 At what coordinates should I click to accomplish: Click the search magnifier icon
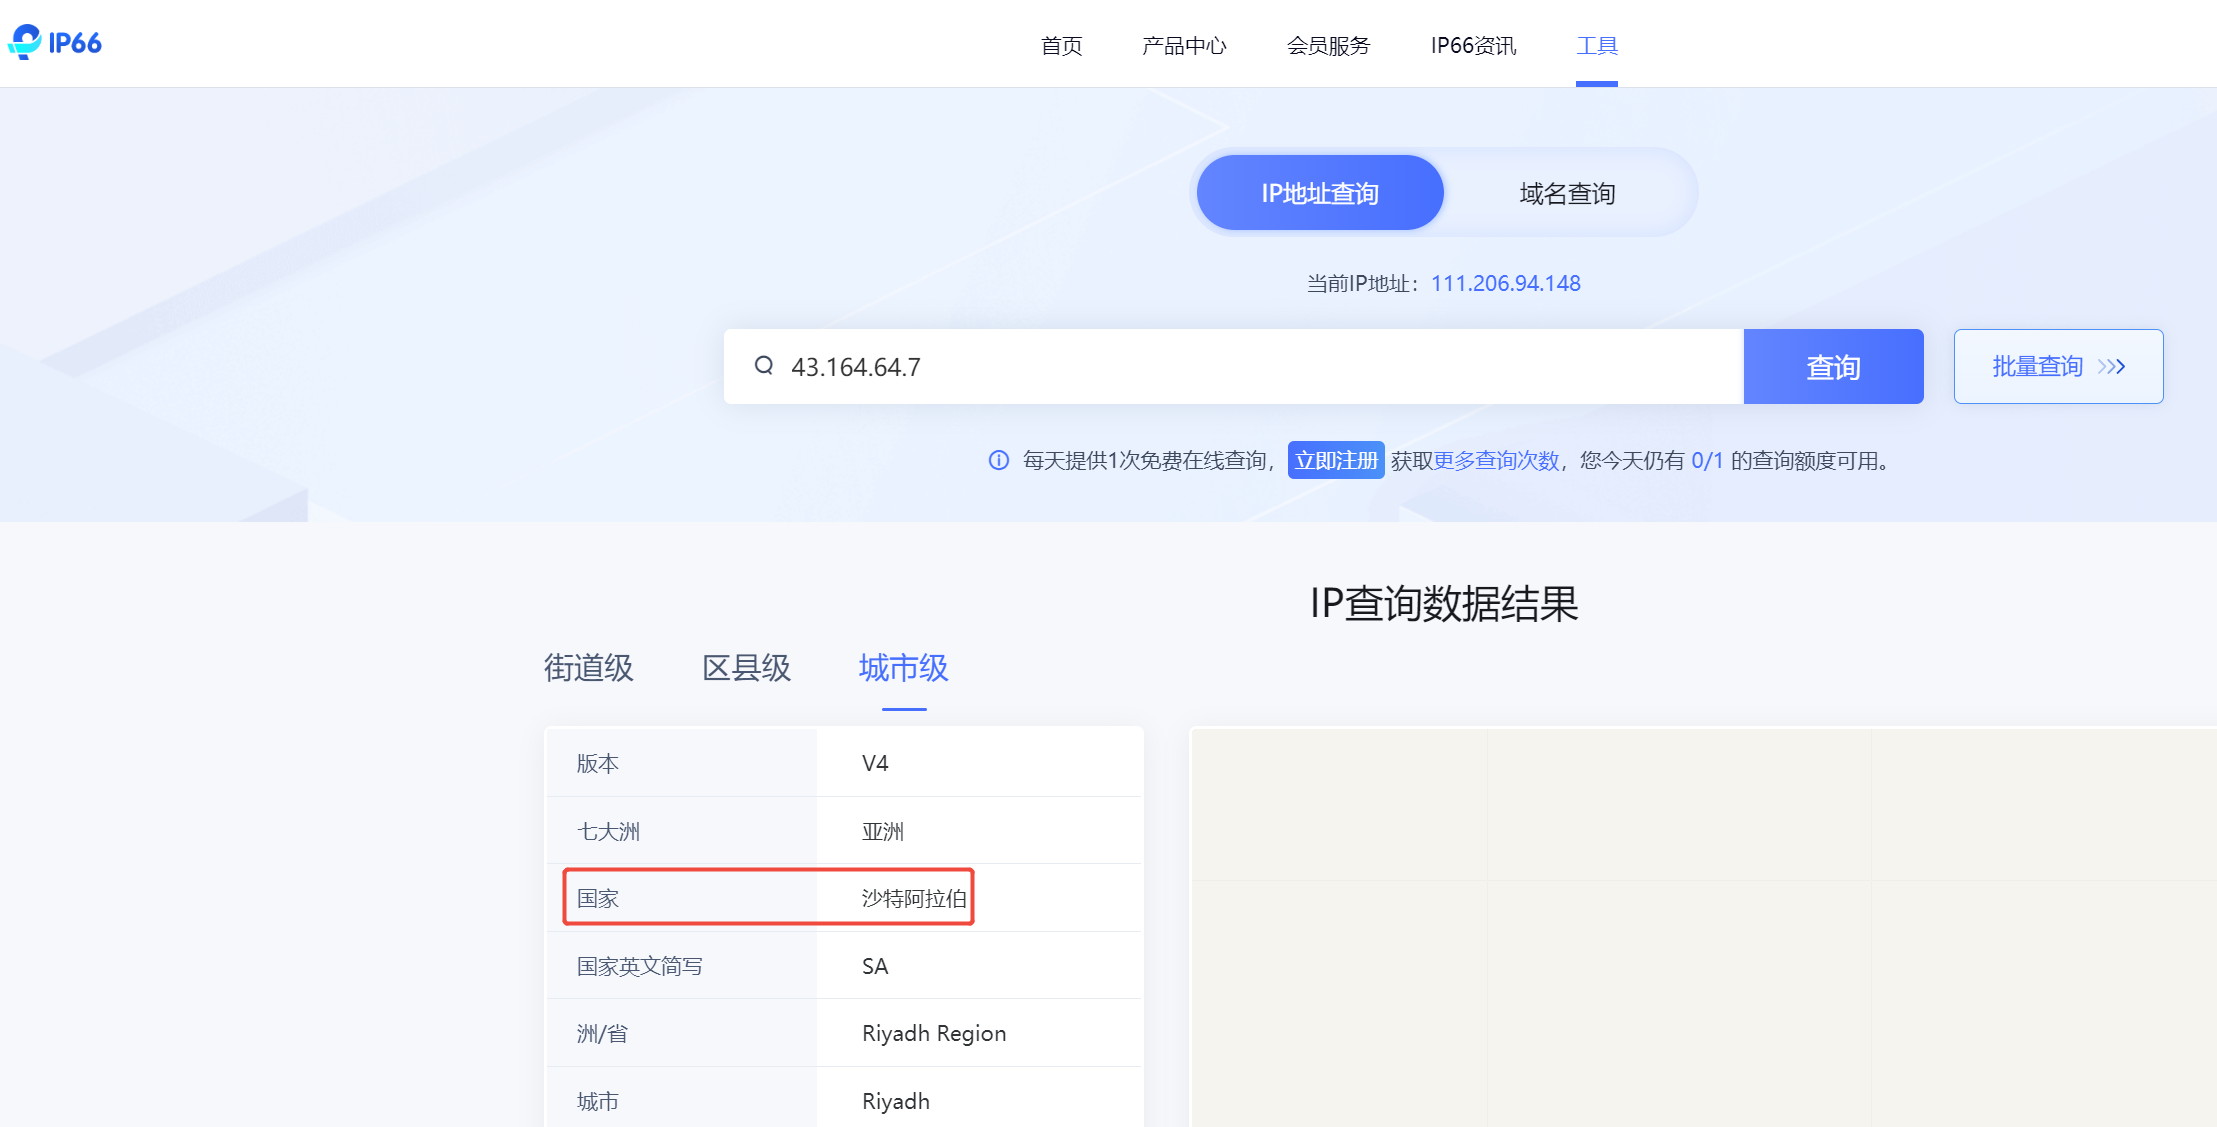click(764, 366)
